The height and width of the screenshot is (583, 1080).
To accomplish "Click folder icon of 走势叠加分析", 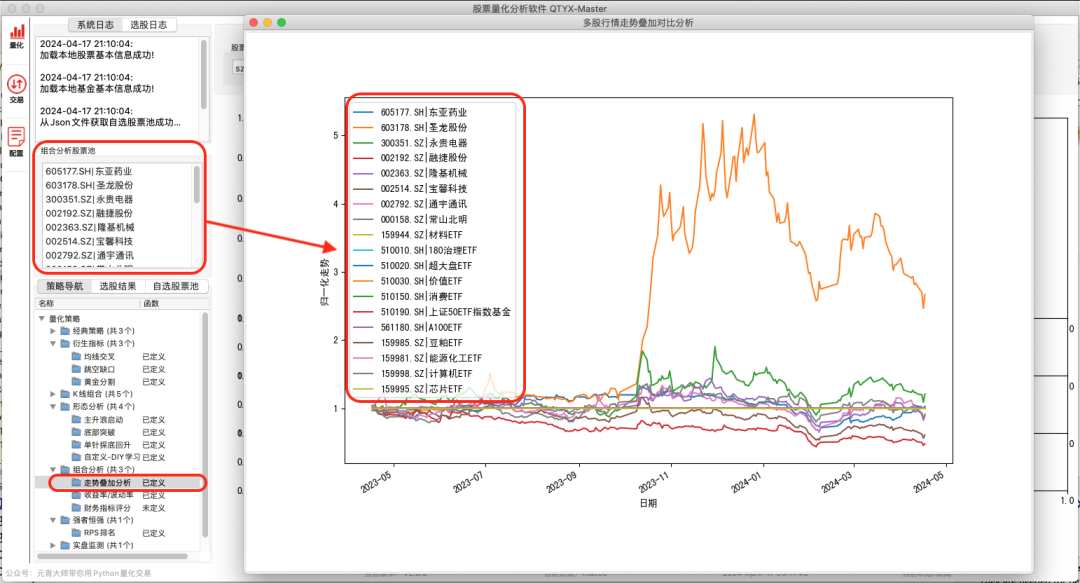I will (x=76, y=482).
